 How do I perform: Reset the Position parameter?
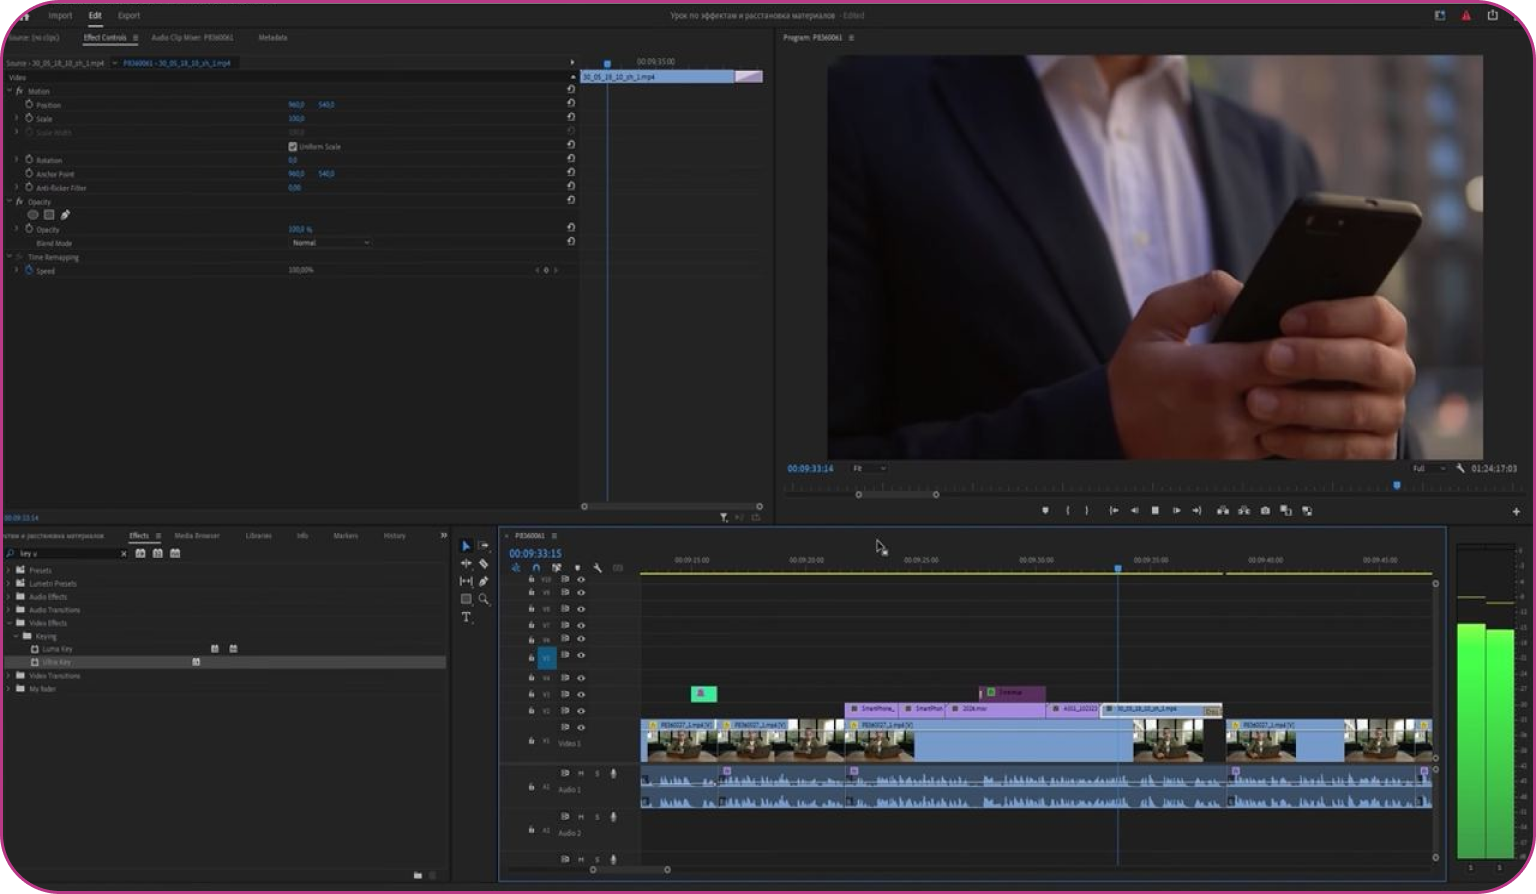pos(571,103)
